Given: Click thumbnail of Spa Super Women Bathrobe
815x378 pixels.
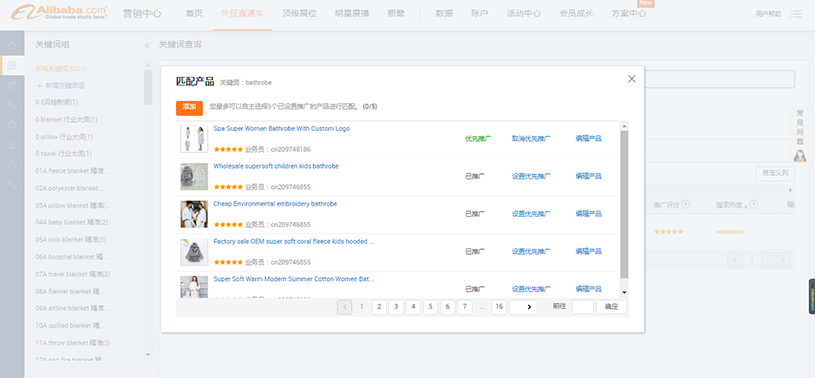Looking at the screenshot, I should pos(194,139).
